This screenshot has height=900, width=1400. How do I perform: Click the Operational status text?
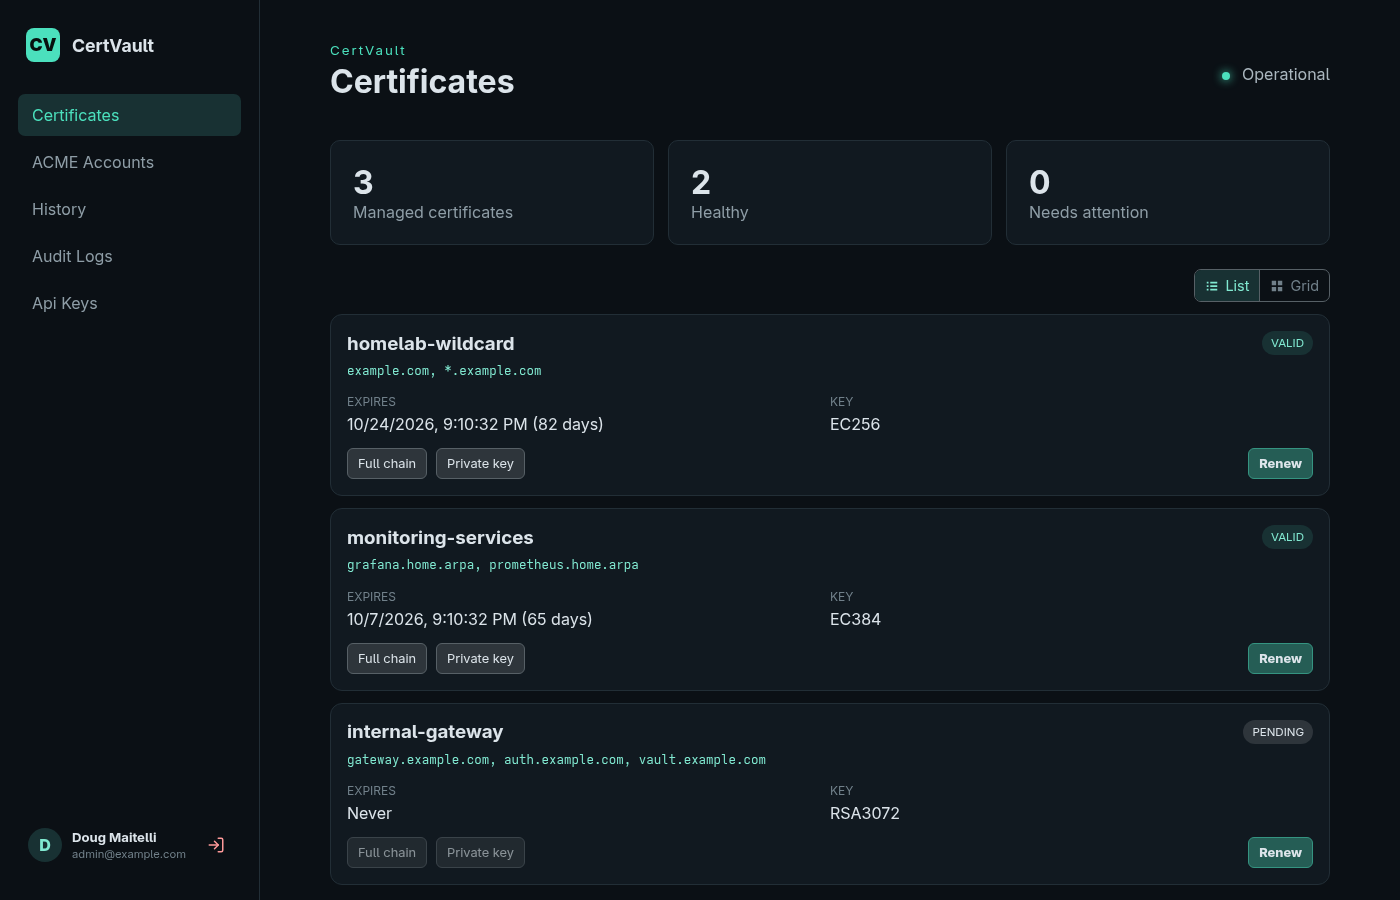coord(1286,75)
